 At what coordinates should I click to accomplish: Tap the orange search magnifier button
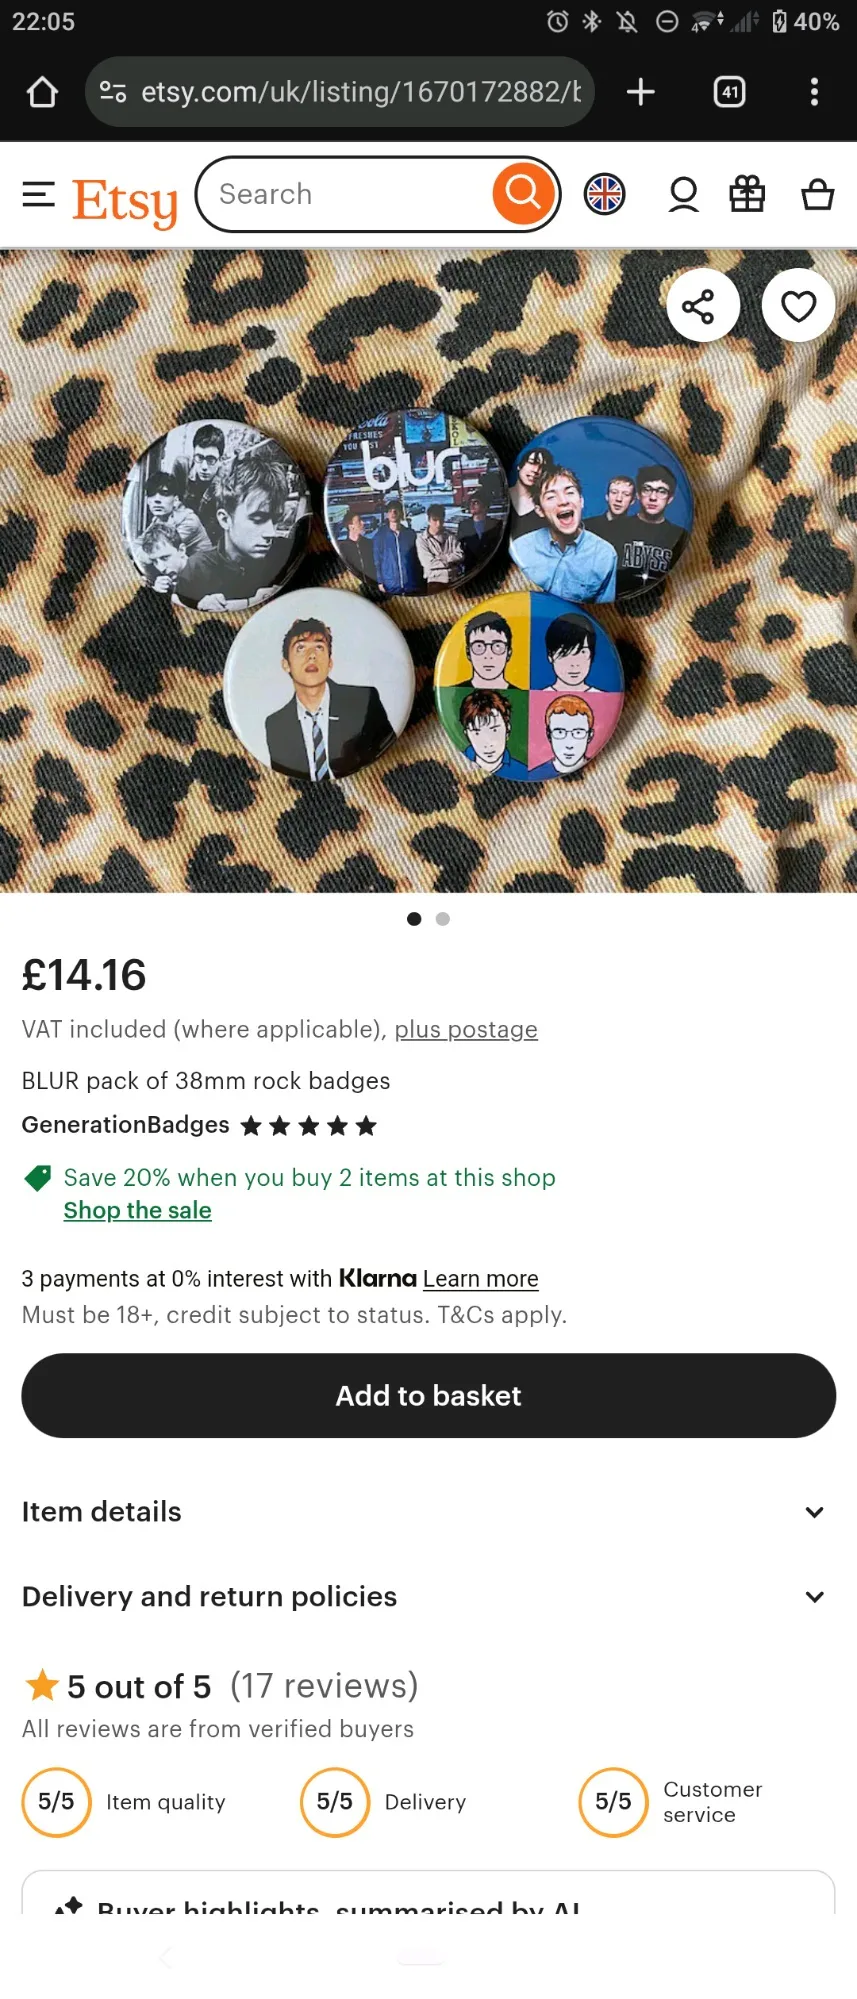tap(522, 193)
